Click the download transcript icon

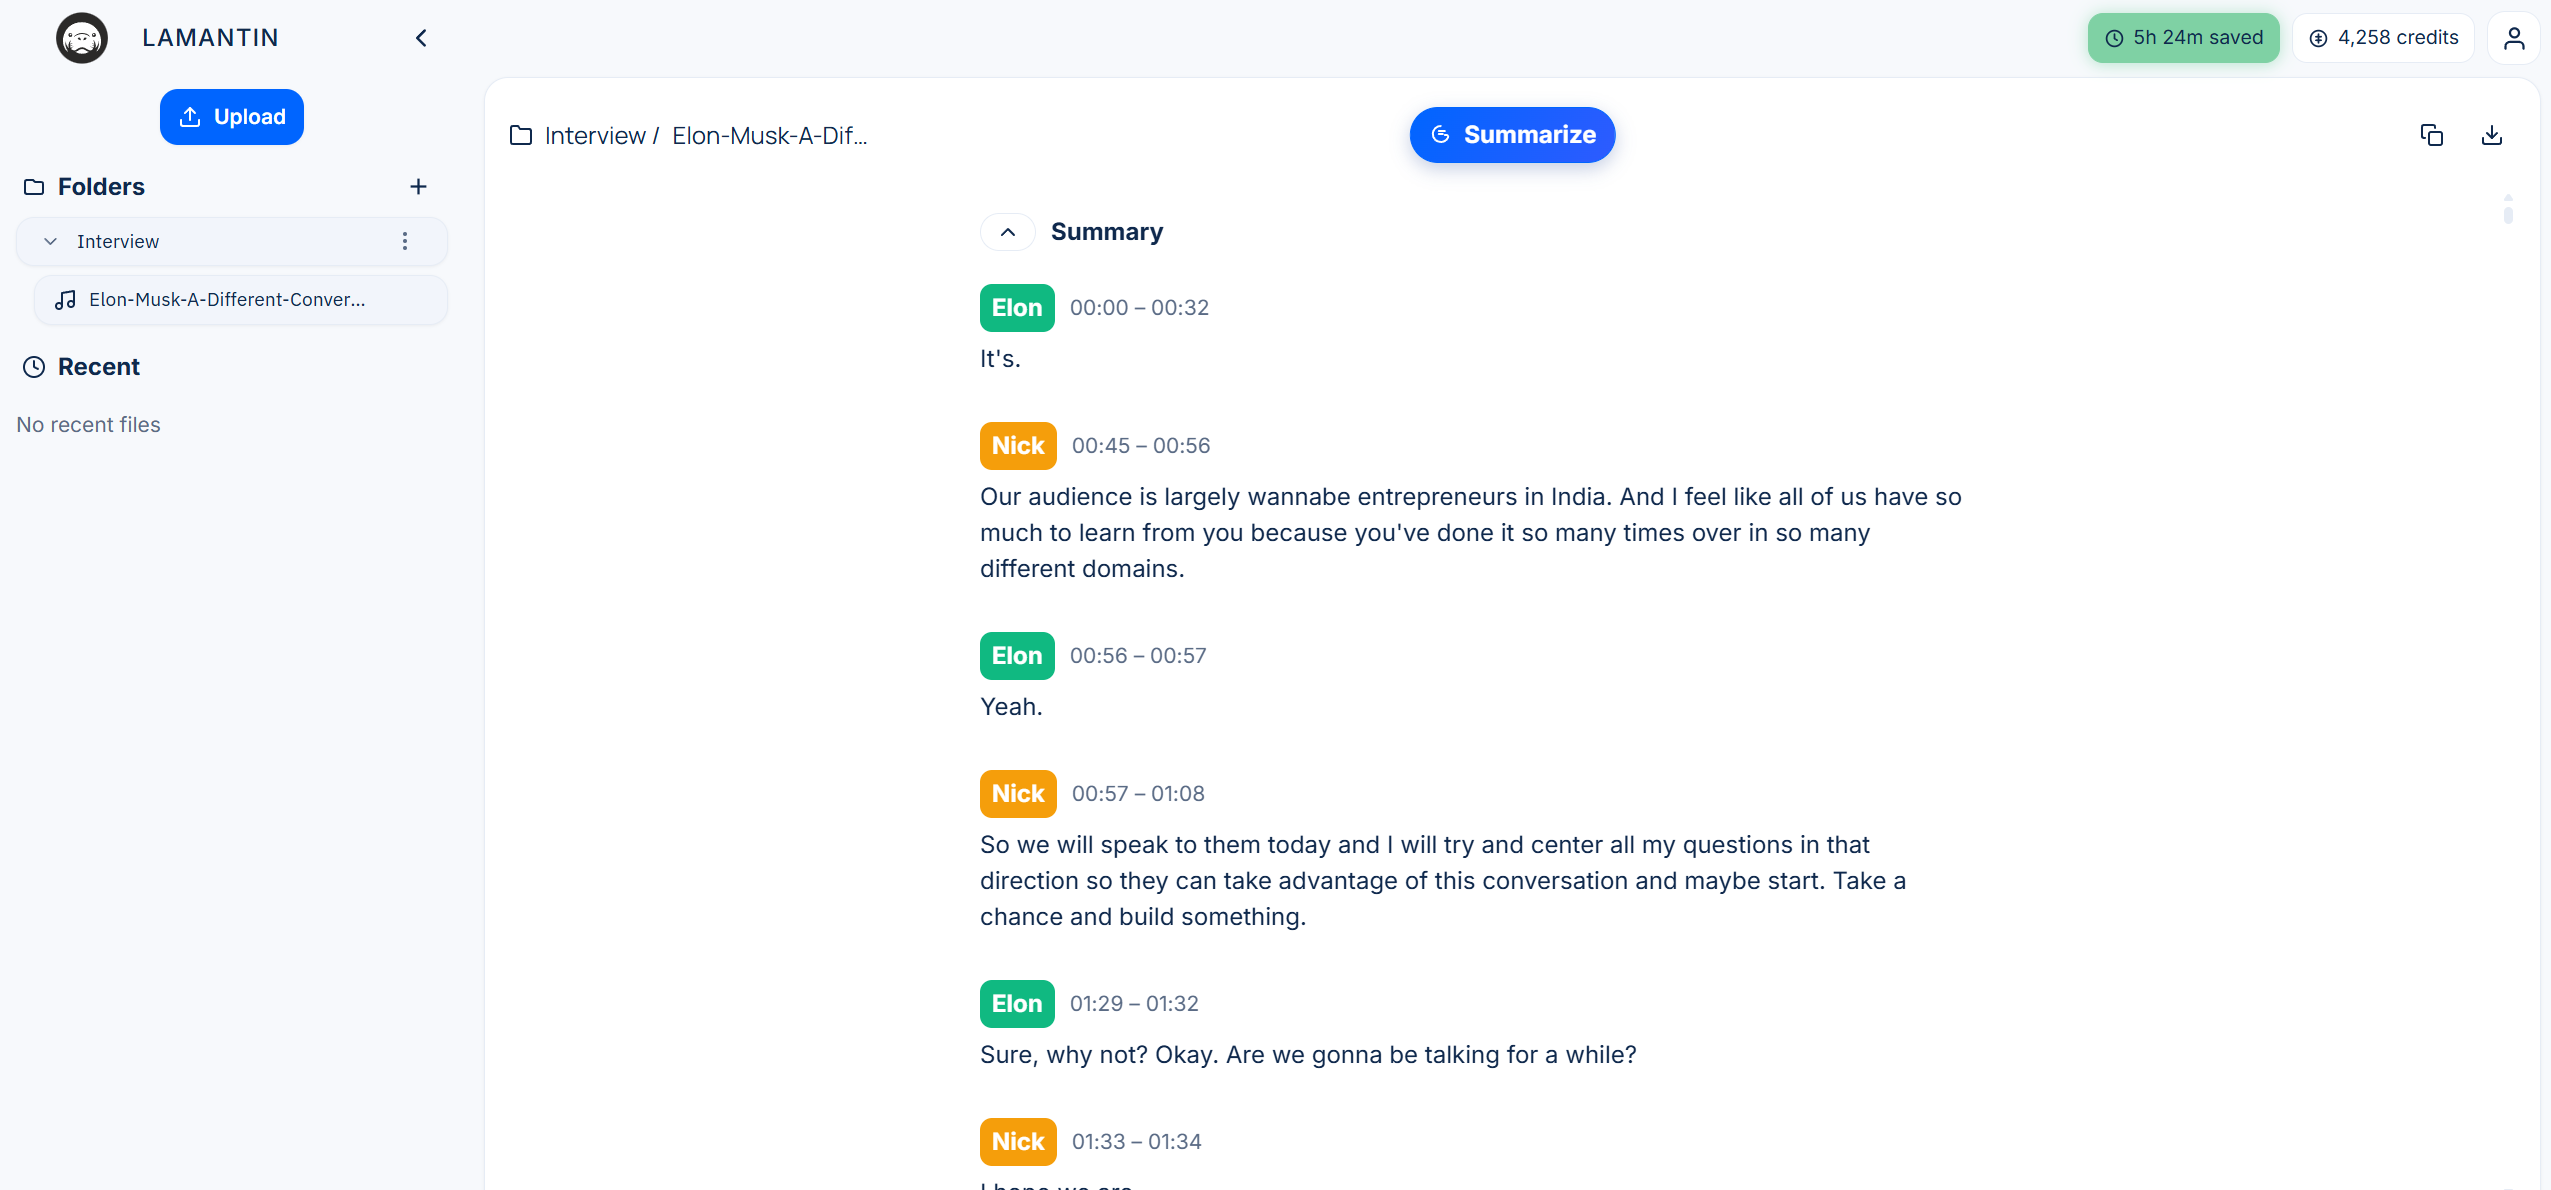coord(2491,135)
